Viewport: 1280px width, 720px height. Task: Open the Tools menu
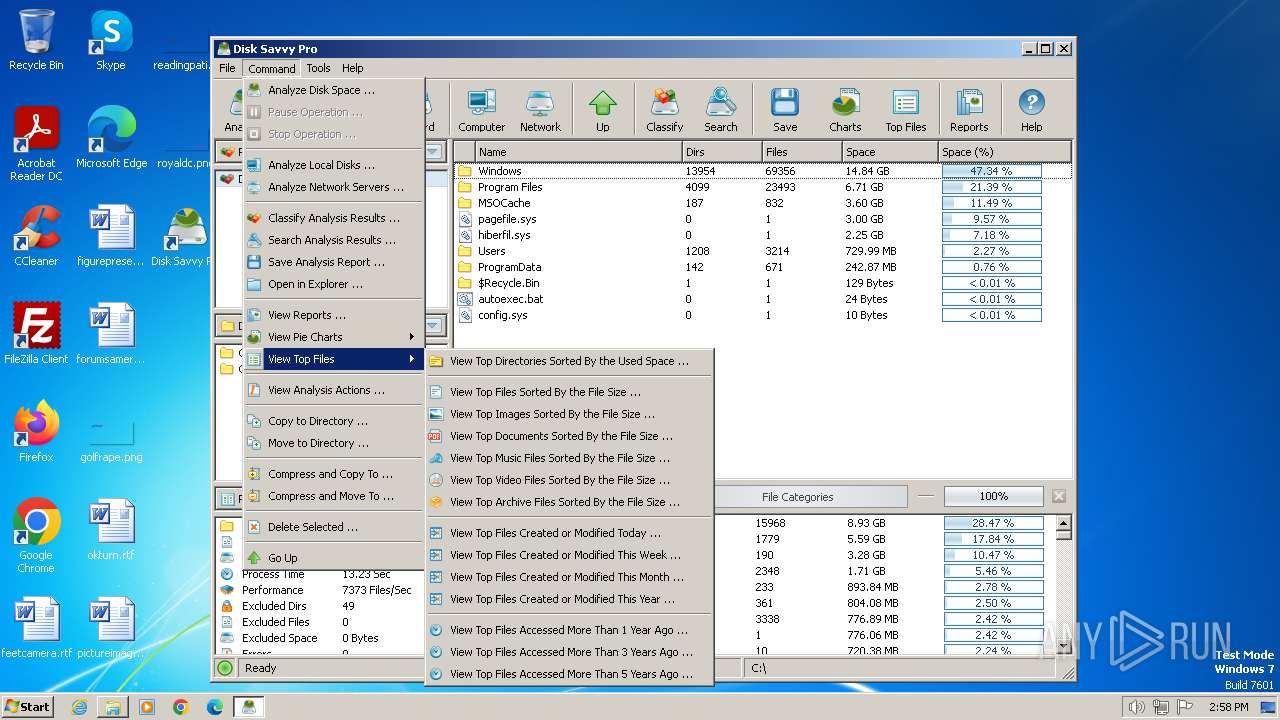click(318, 68)
